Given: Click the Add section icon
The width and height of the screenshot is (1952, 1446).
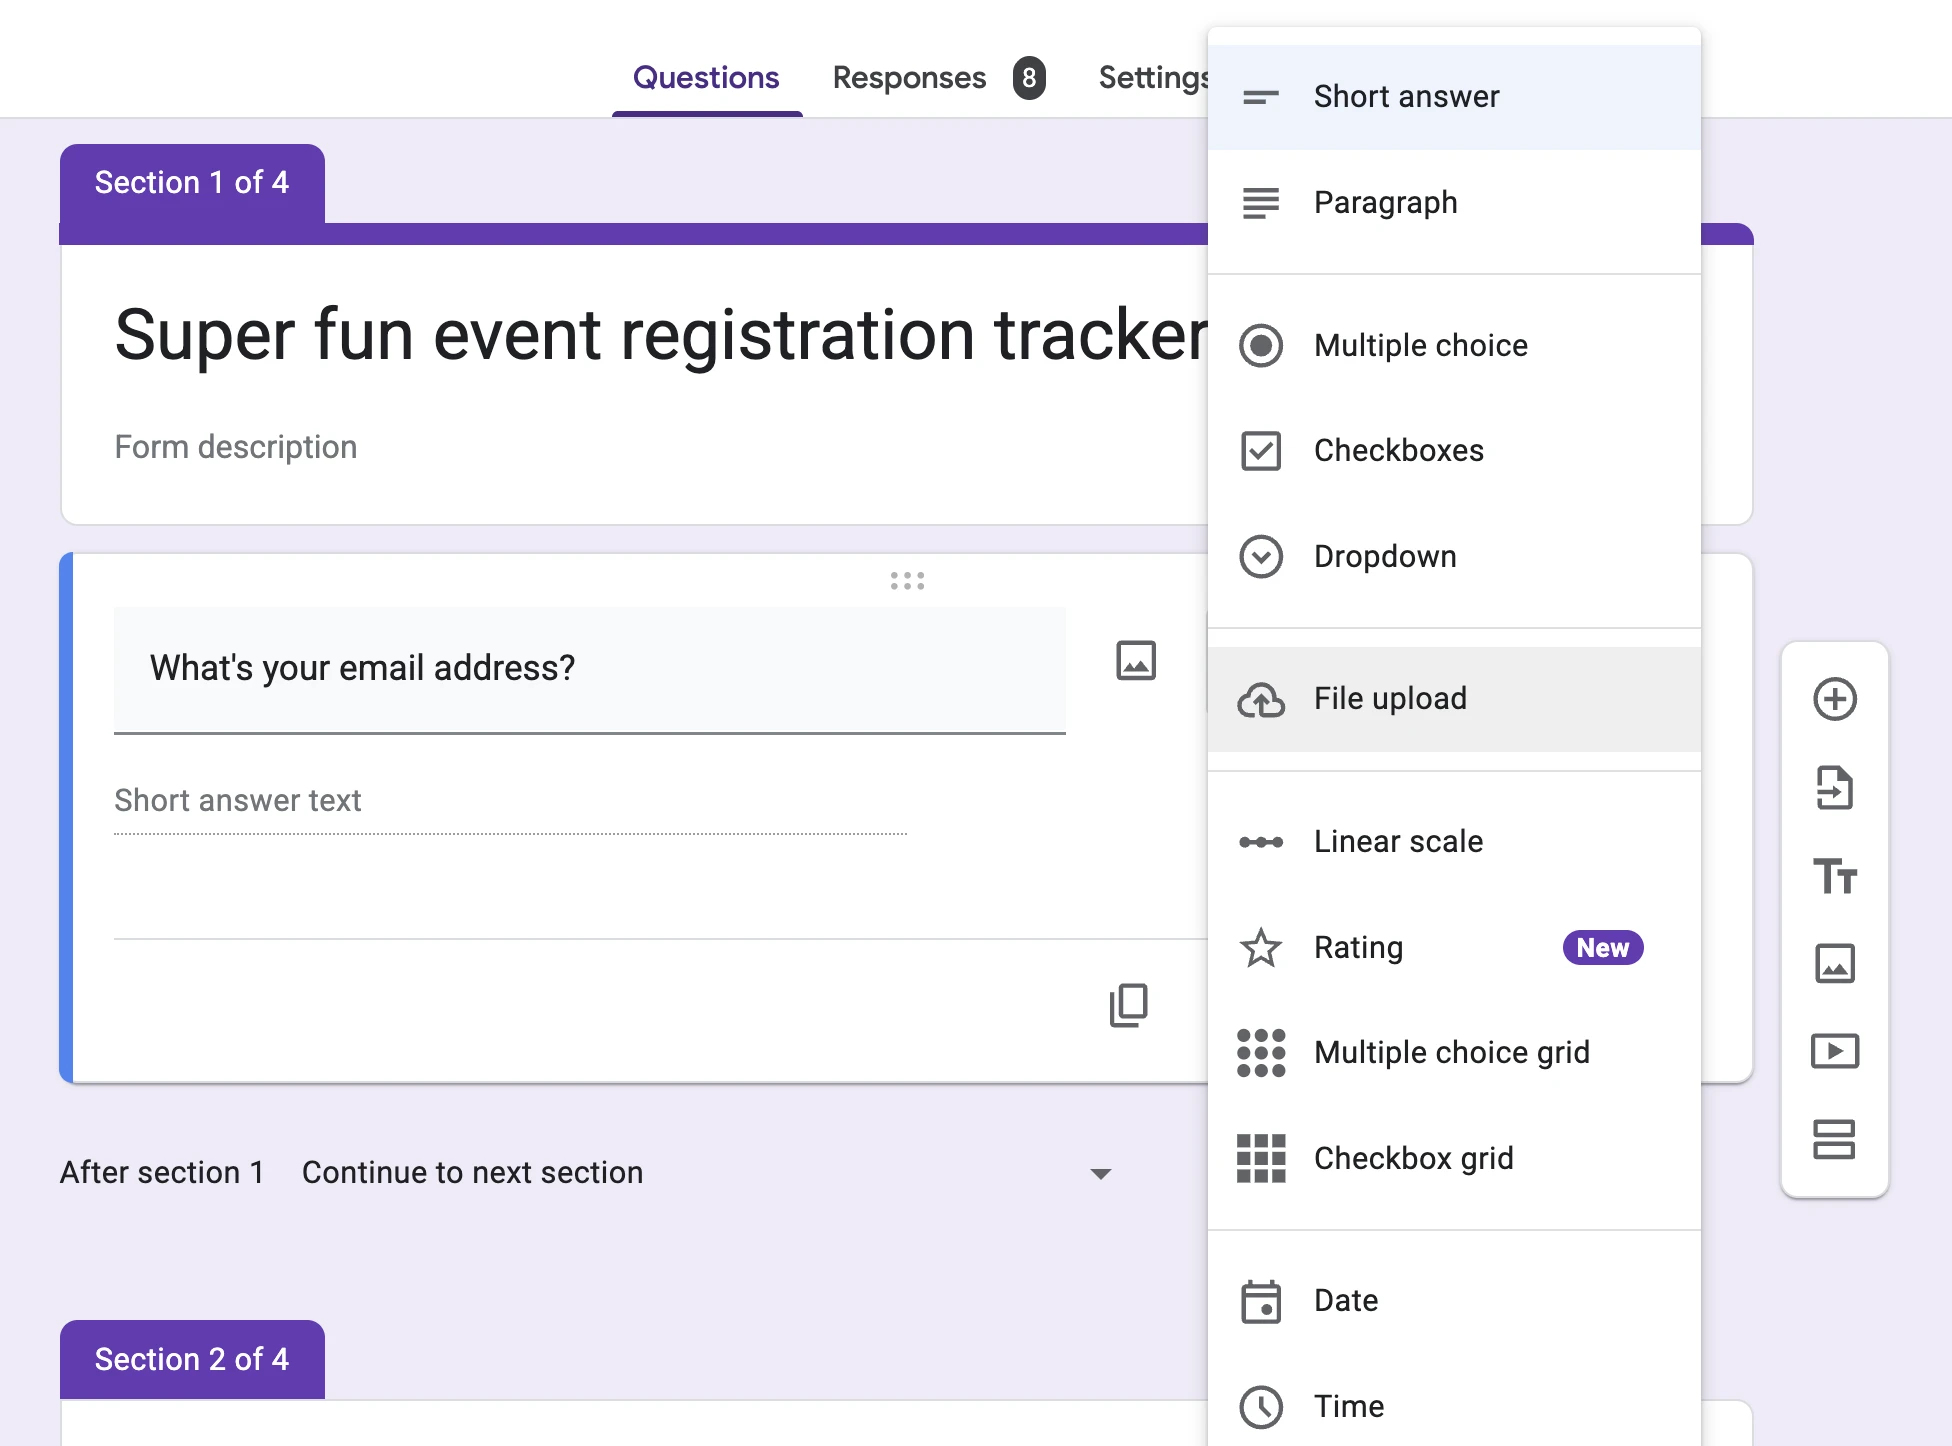Looking at the screenshot, I should [1834, 1139].
